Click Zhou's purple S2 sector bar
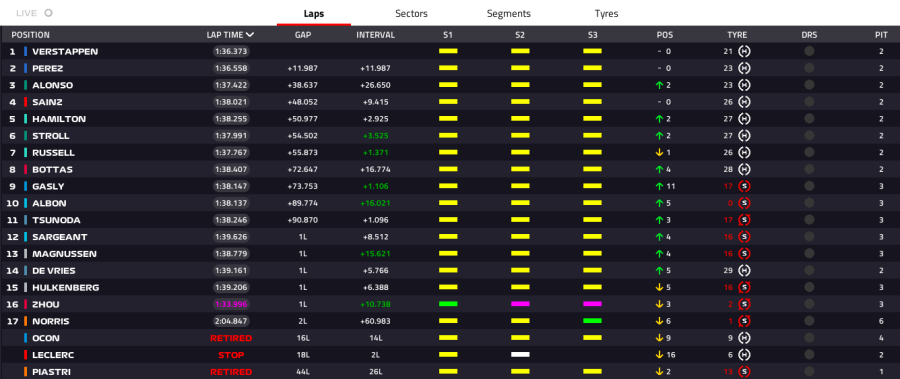 pos(520,304)
